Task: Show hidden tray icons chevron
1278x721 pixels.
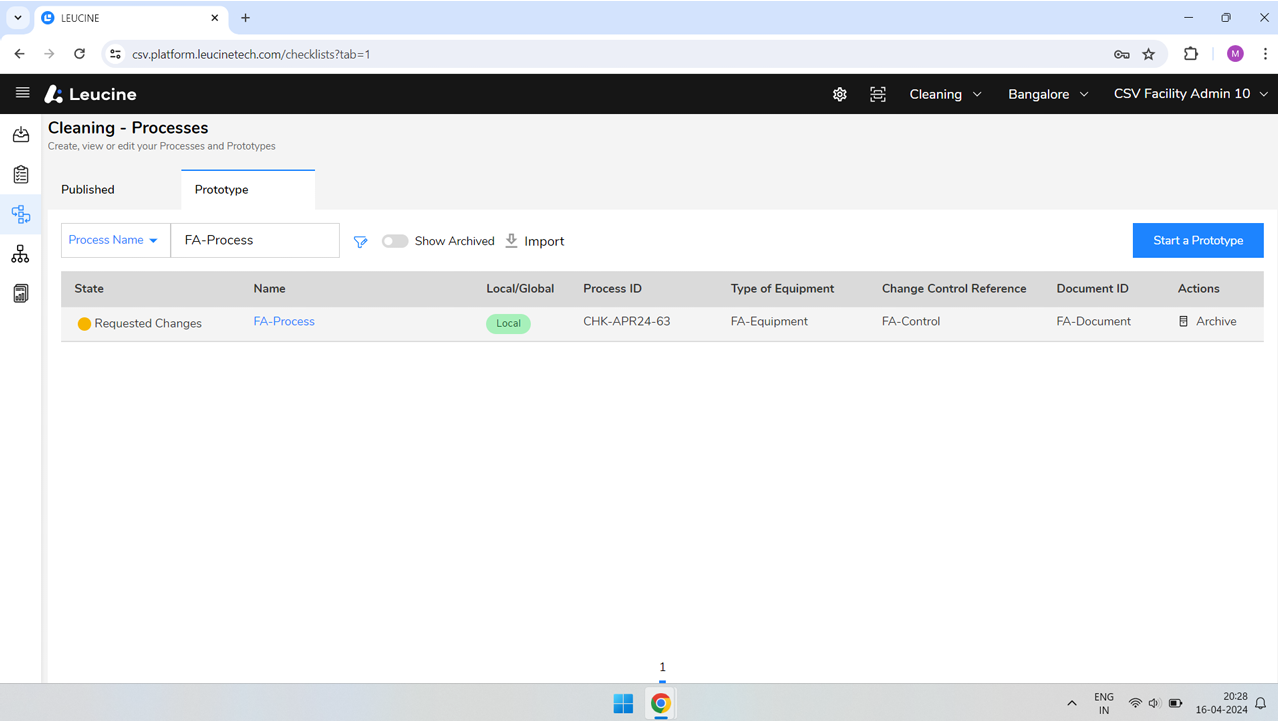Action: click(1072, 704)
